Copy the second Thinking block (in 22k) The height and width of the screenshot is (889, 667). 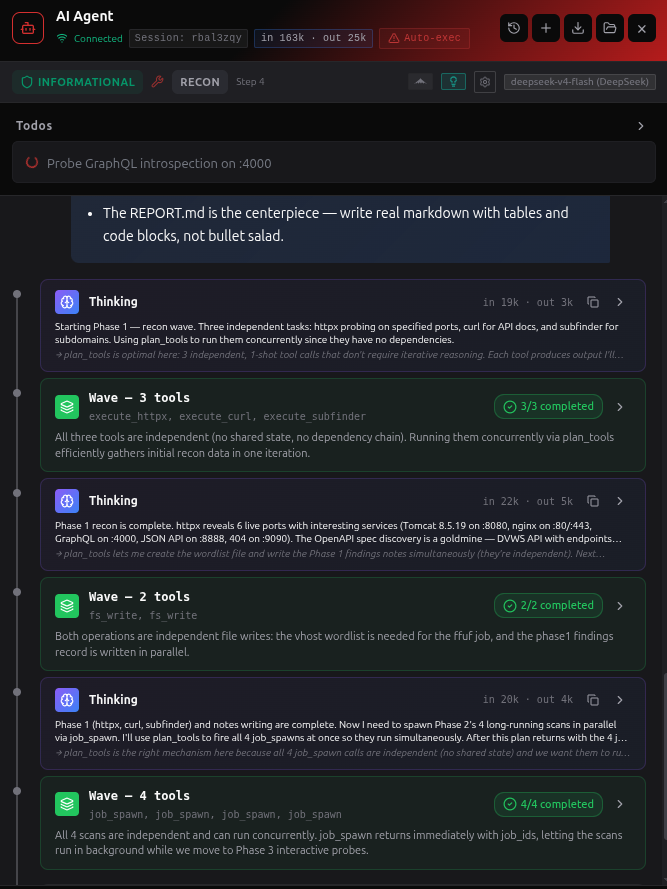click(593, 501)
